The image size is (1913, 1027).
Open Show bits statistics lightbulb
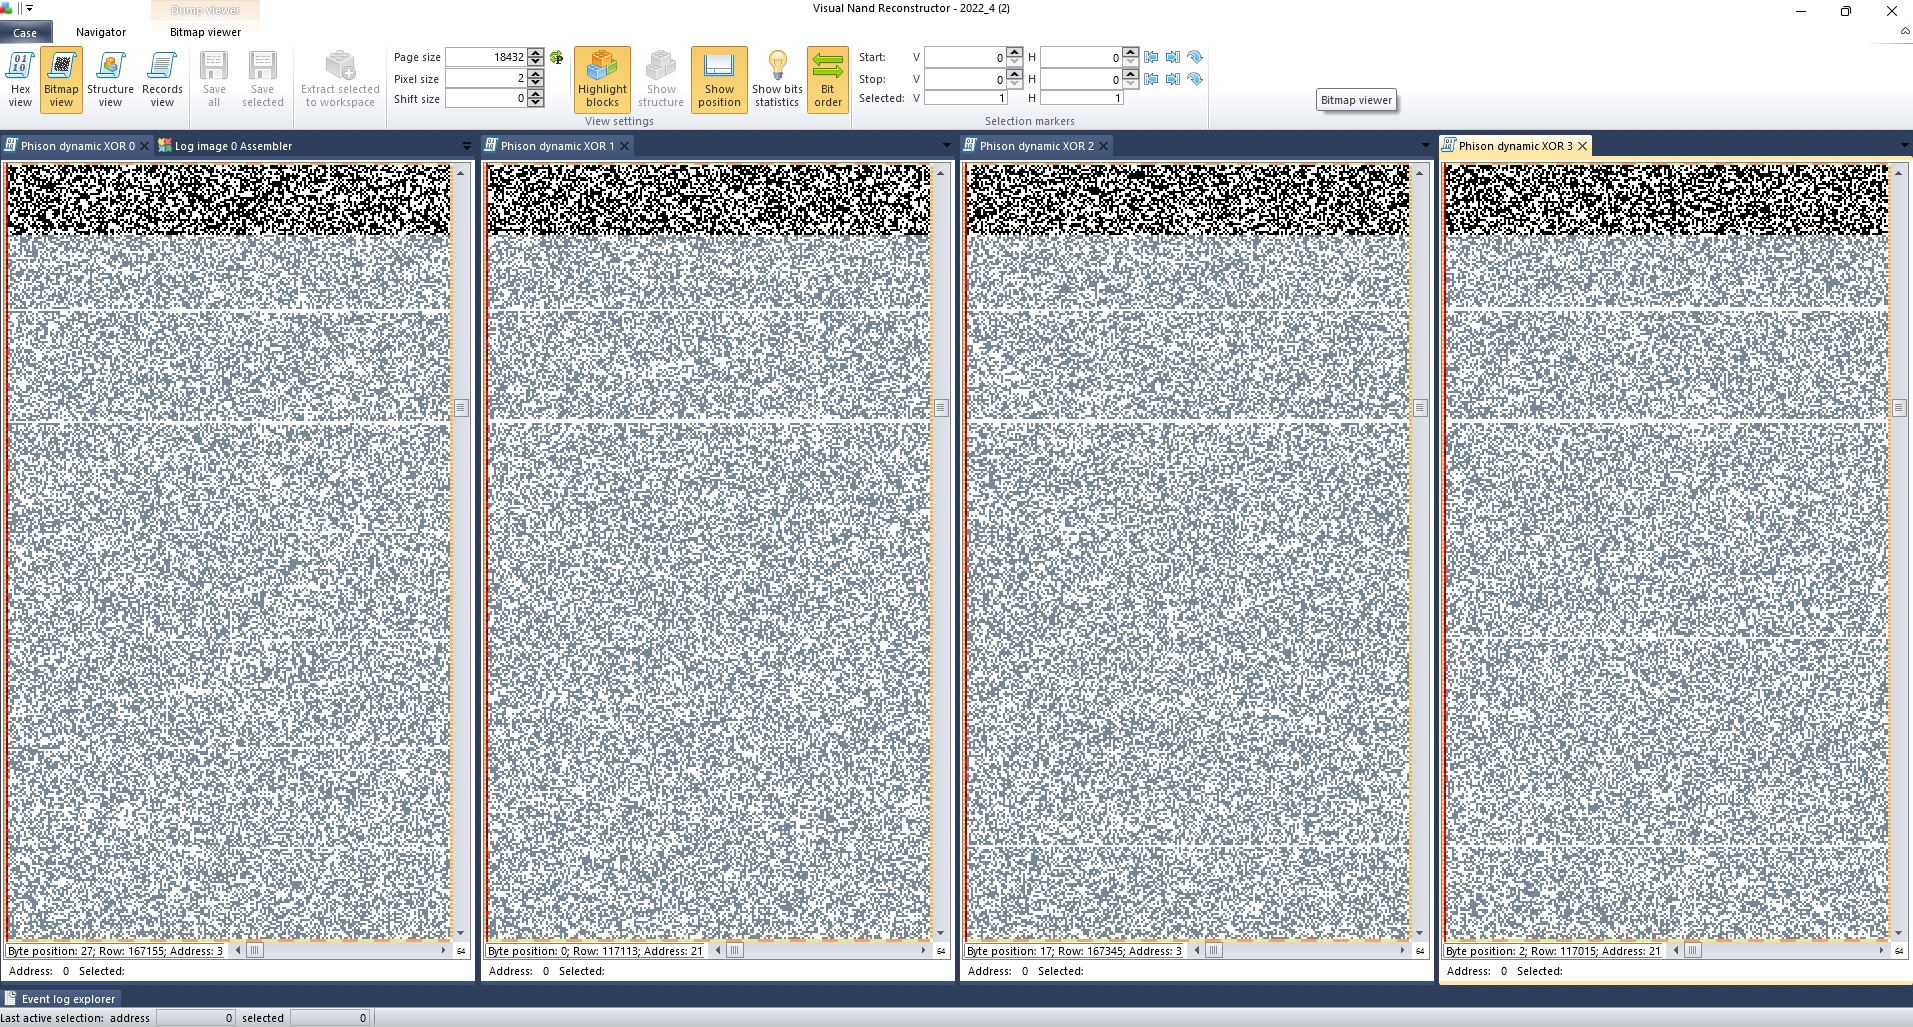777,79
